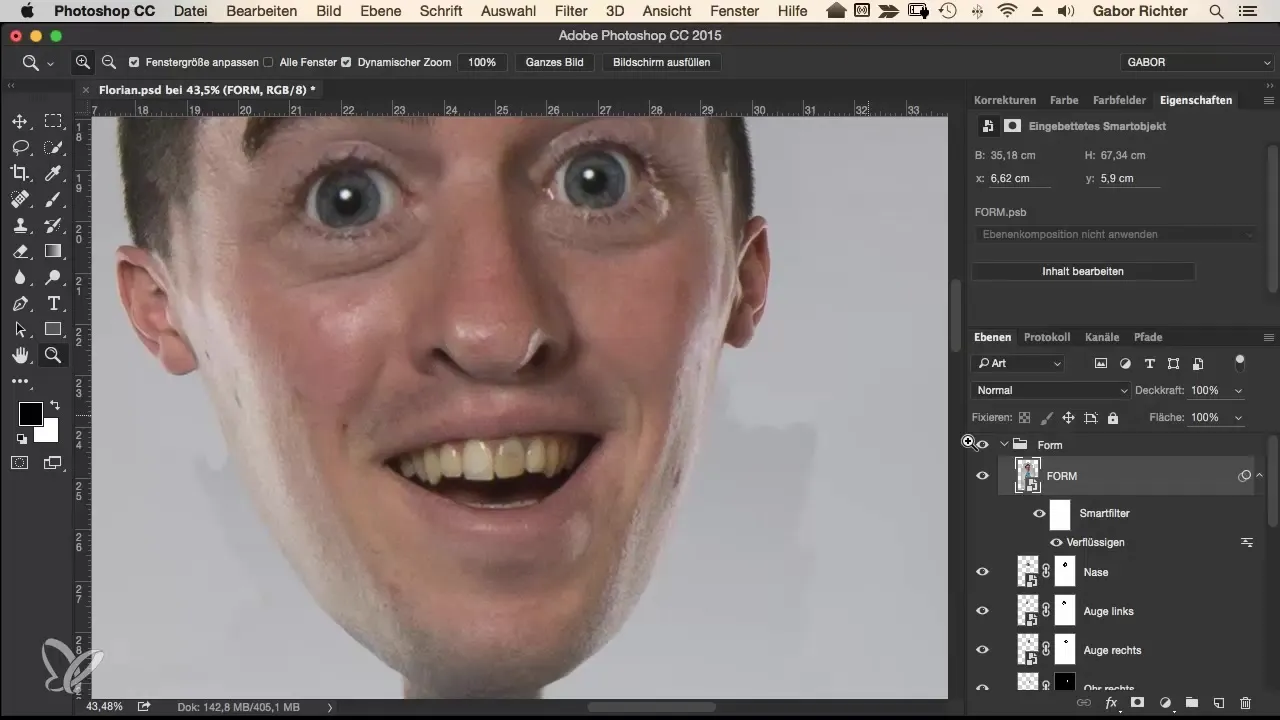The image size is (1280, 720).
Task: Delete layer with the trash icon
Action: tap(1245, 704)
